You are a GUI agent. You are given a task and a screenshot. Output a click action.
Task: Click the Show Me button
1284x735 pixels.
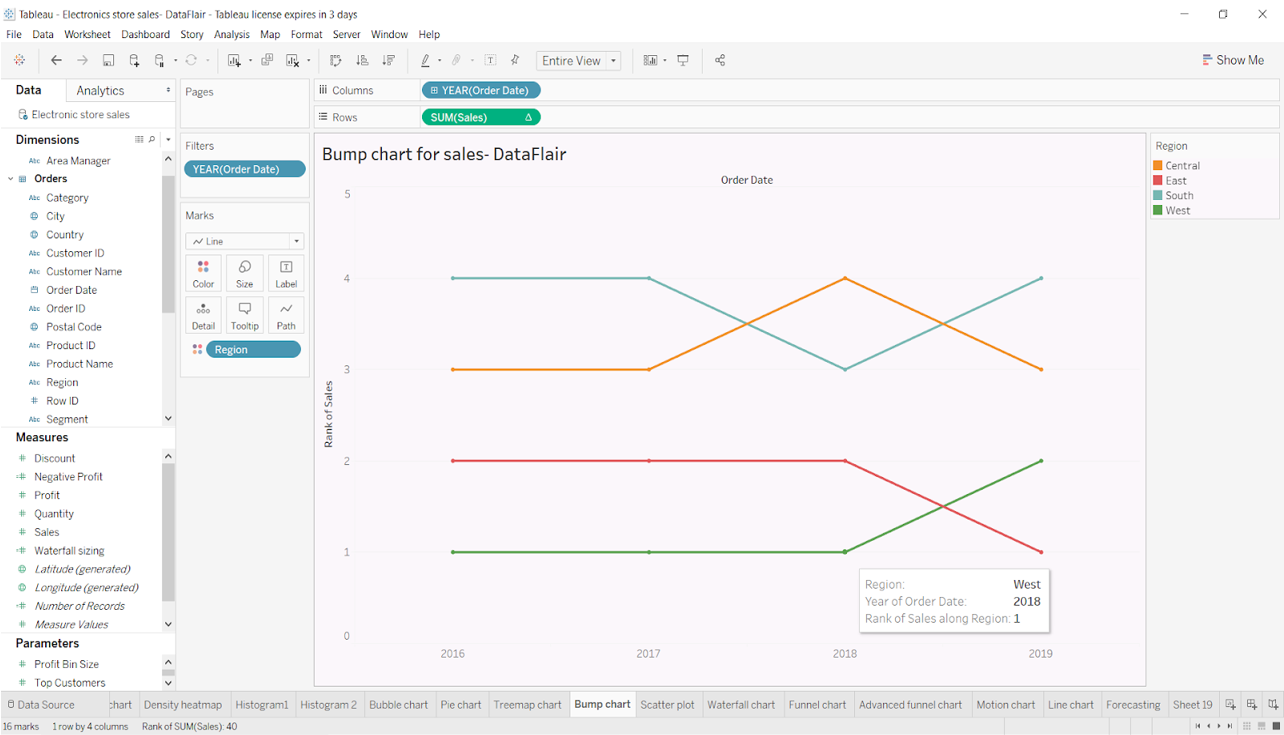(x=1233, y=60)
